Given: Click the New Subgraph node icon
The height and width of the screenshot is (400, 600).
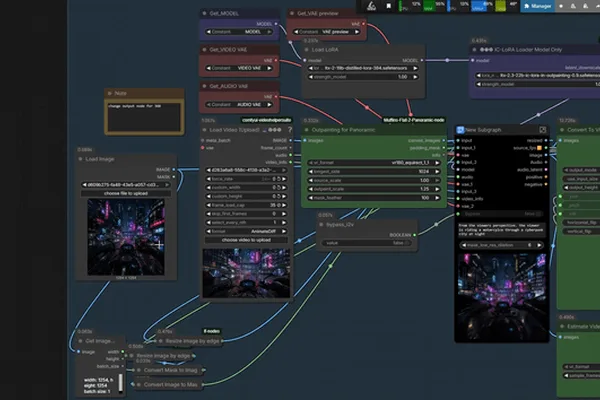Looking at the screenshot, I should [x=460, y=130].
